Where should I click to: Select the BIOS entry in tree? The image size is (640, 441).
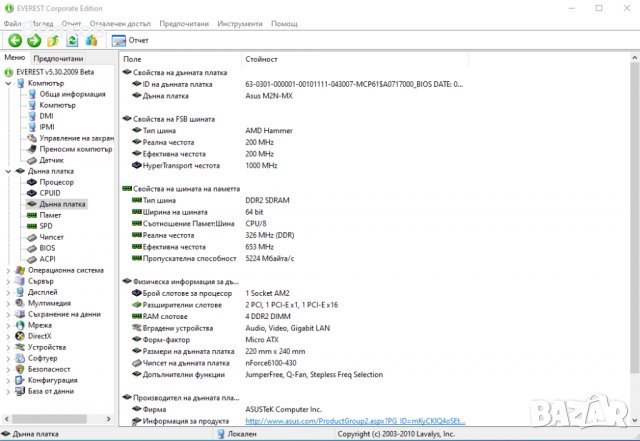tap(48, 248)
